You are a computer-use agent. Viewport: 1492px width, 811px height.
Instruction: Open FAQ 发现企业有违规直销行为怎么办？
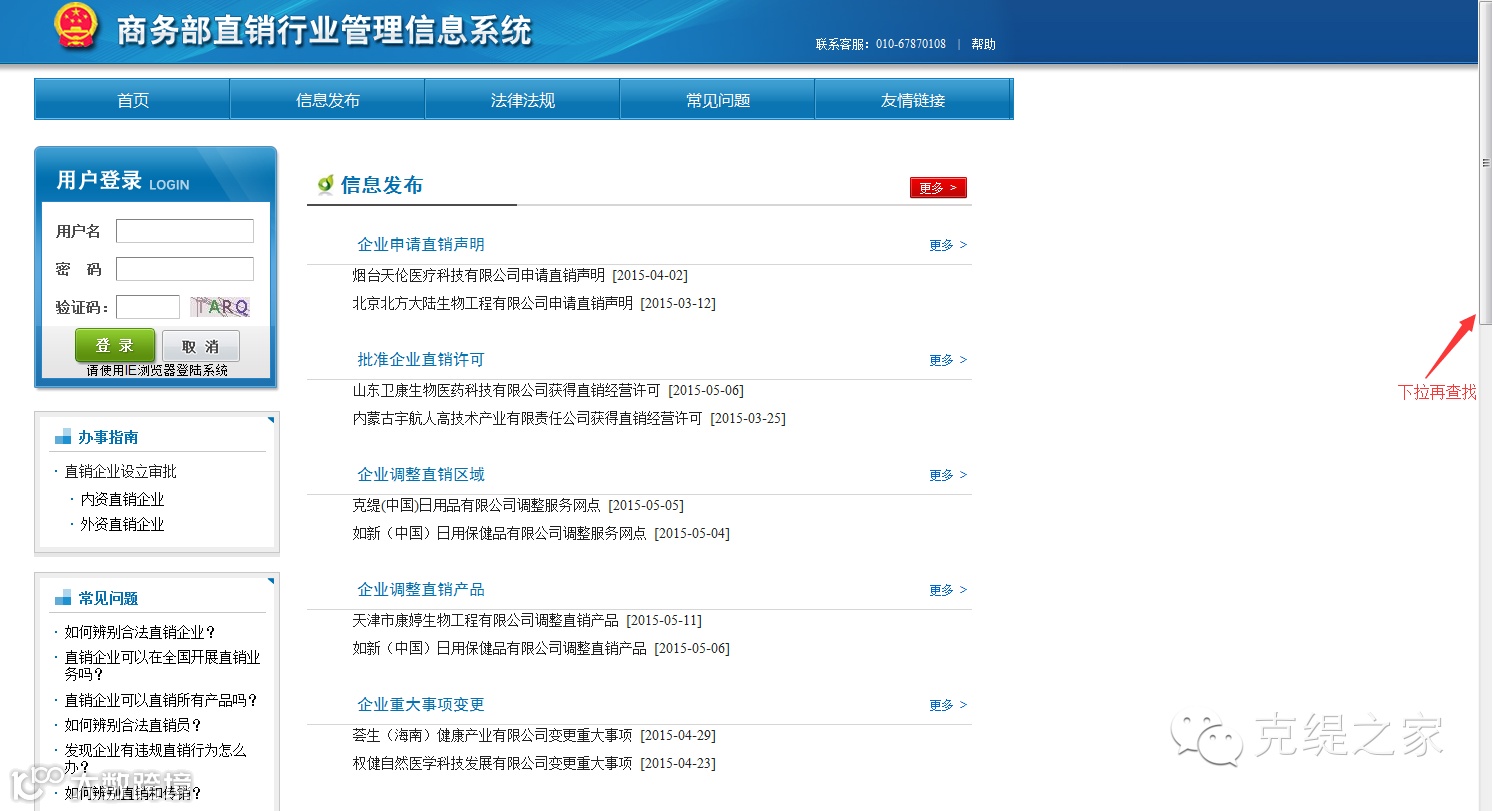pos(156,758)
